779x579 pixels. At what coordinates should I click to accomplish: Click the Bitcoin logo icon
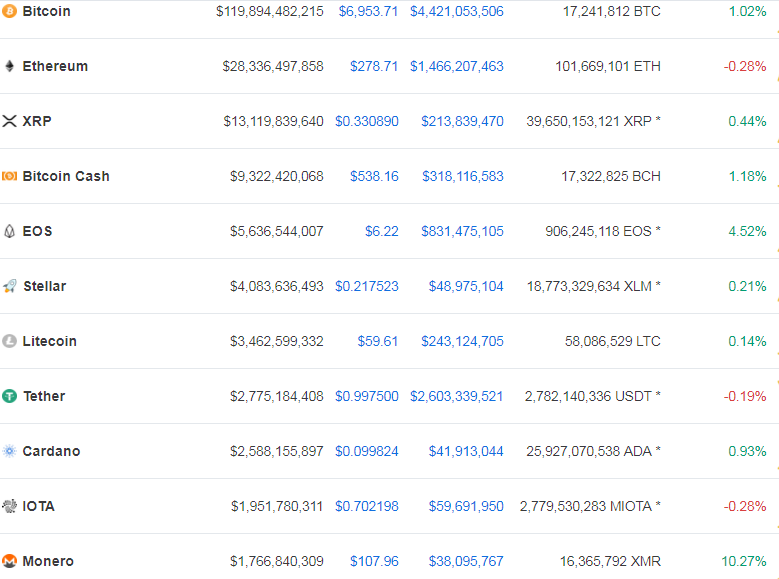pos(9,11)
